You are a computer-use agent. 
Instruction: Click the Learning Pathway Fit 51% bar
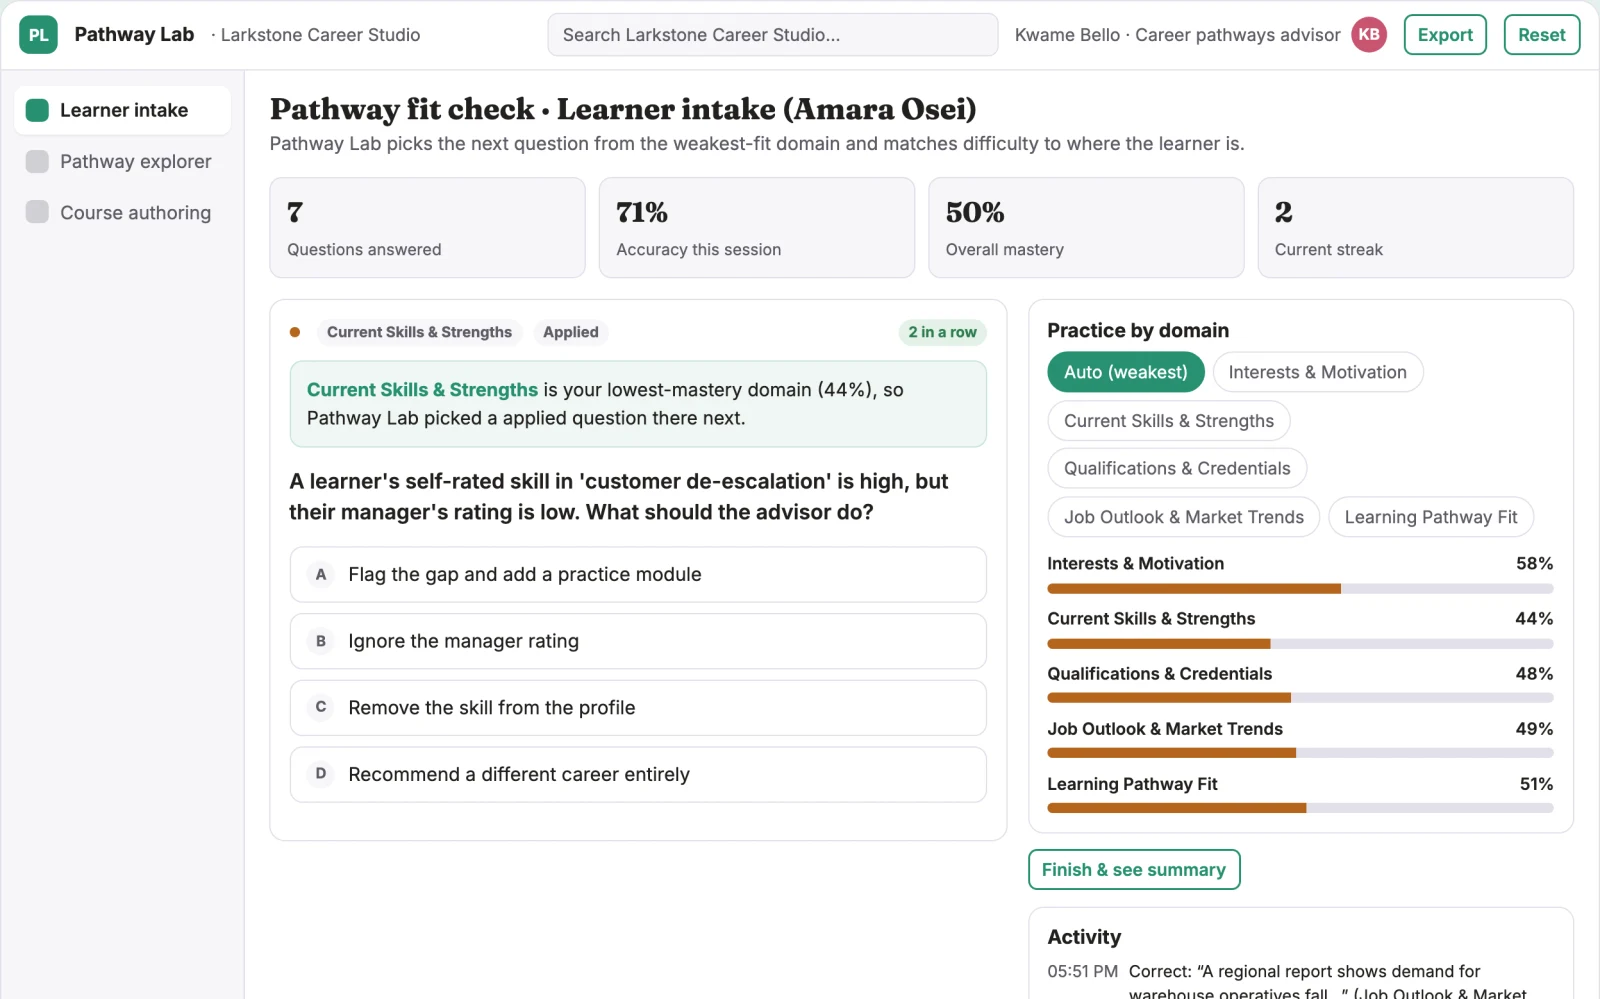(x=1300, y=808)
